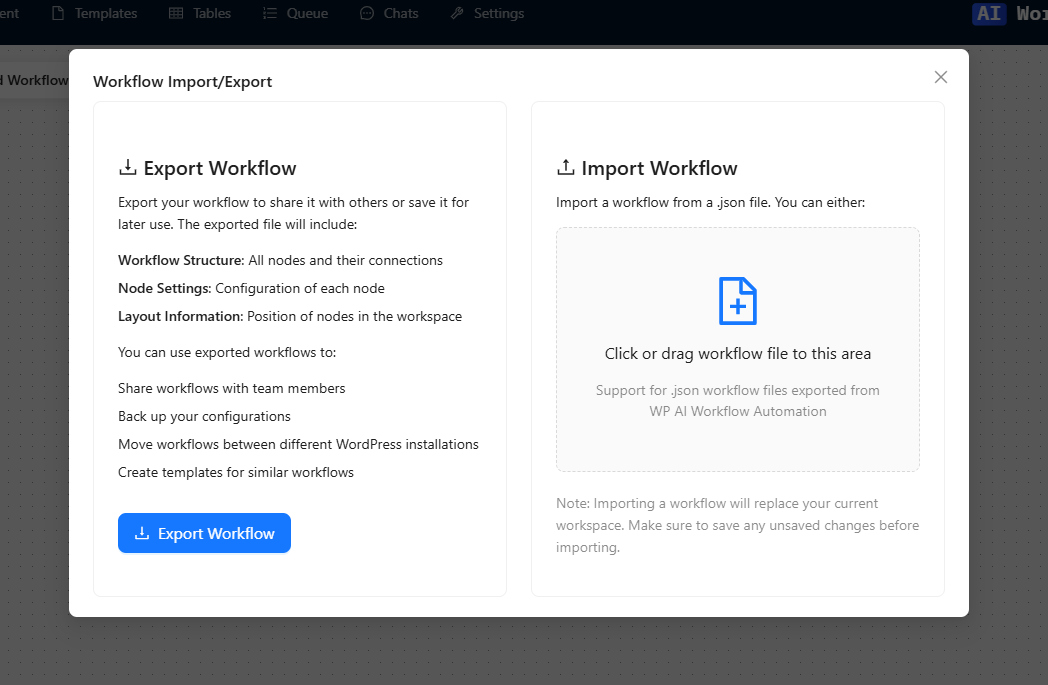This screenshot has height=685, width=1048.
Task: Click the 'Import Workflow' heading text
Action: click(x=659, y=168)
